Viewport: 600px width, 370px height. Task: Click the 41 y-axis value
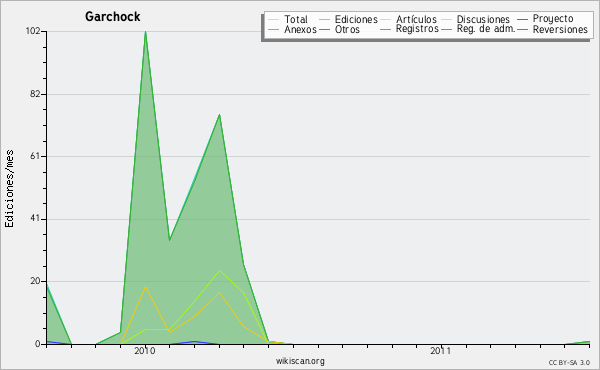[x=35, y=219]
